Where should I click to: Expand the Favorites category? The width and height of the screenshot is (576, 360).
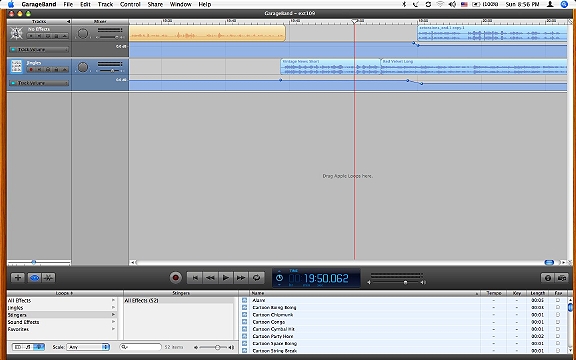pyautogui.click(x=113, y=329)
